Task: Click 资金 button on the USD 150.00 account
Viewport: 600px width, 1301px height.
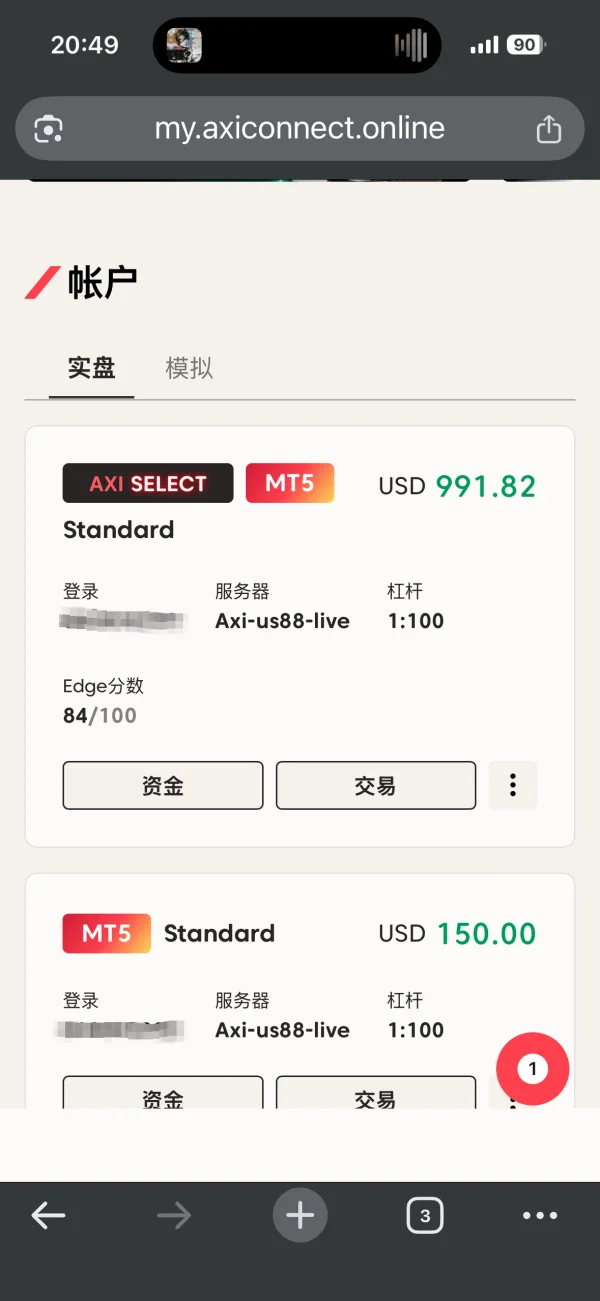Action: coord(163,1093)
